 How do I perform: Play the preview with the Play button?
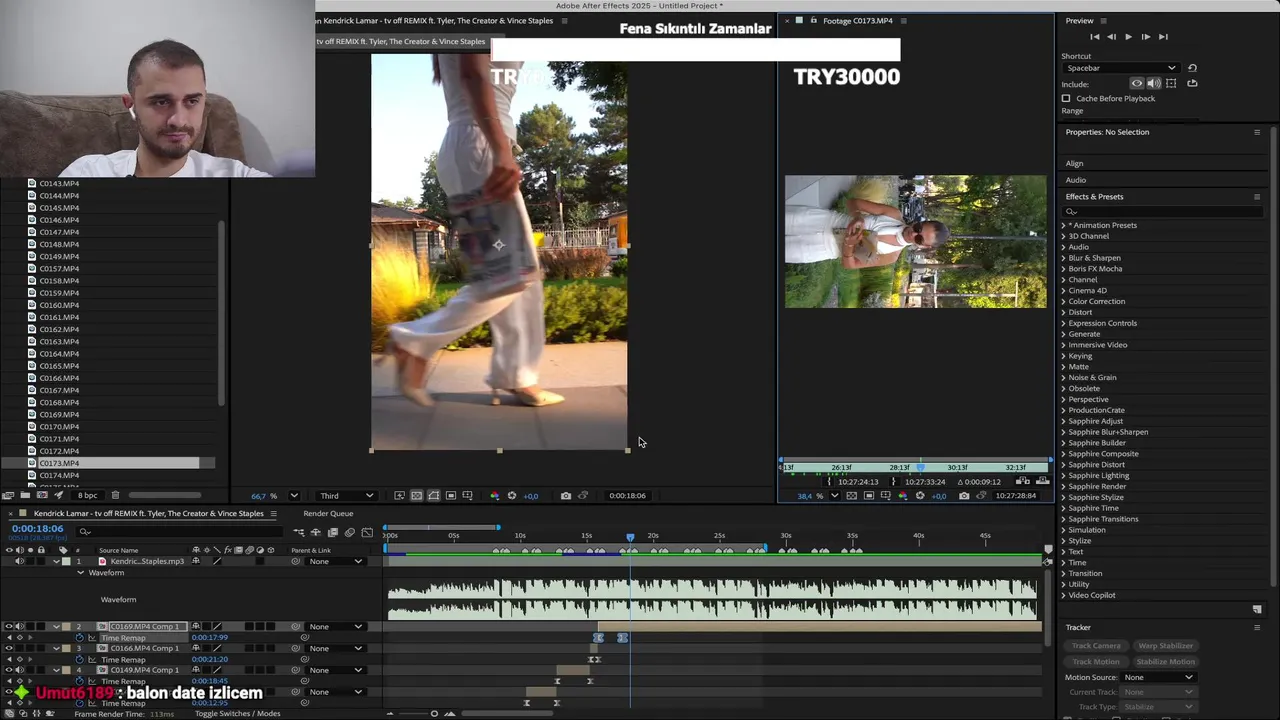[x=1128, y=37]
